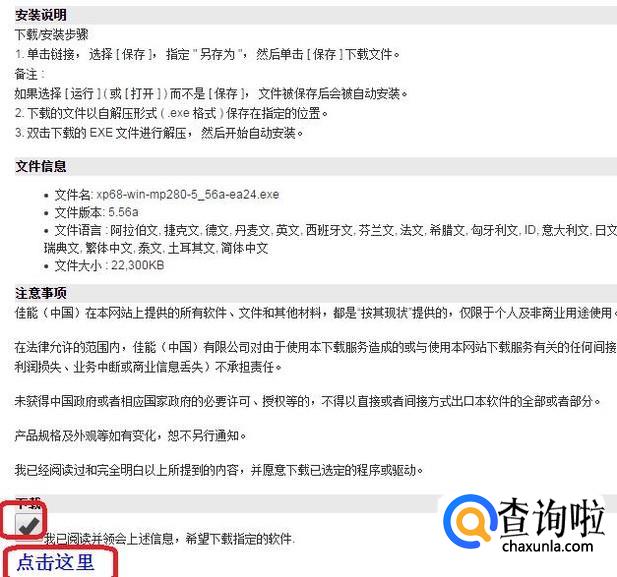The height and width of the screenshot is (577, 617).
Task: Click the 点击这里 download link
Action: coord(55,562)
